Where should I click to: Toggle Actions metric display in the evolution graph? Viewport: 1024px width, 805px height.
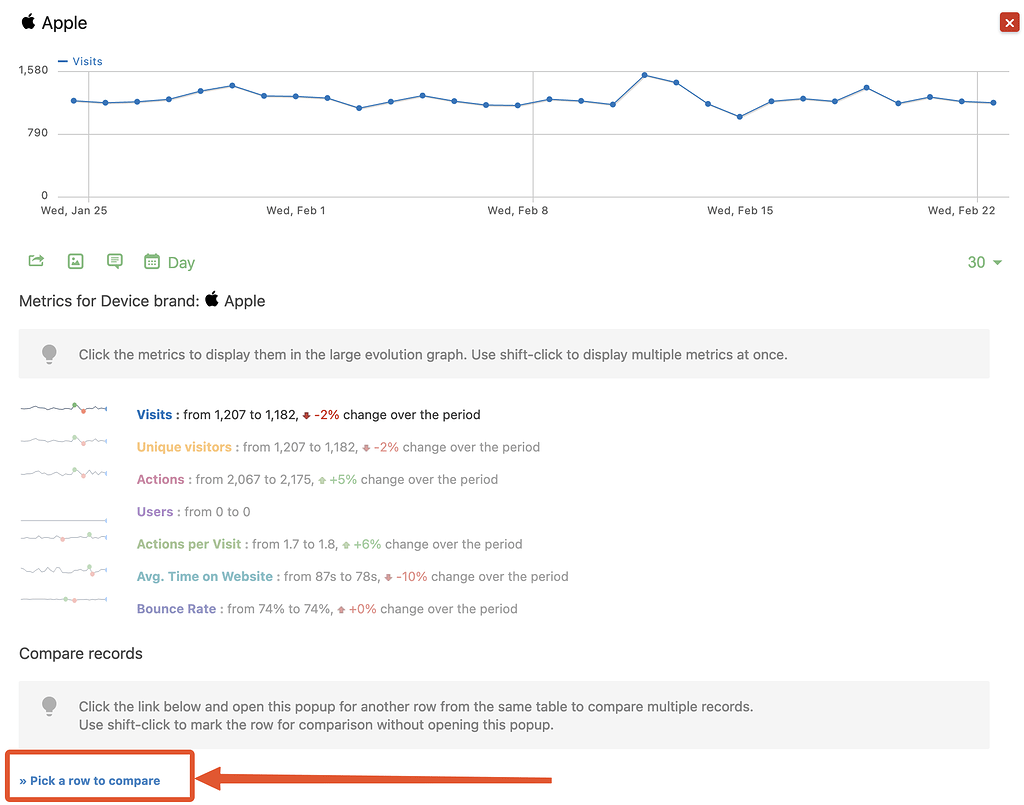[x=161, y=479]
